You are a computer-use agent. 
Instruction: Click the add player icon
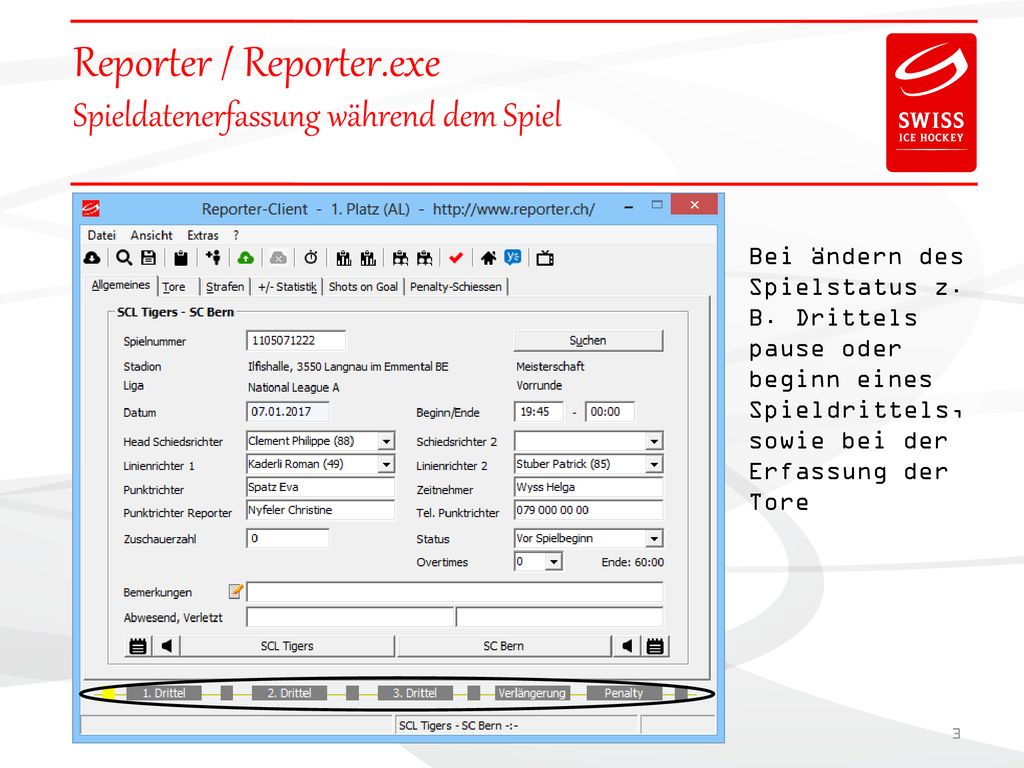click(214, 257)
